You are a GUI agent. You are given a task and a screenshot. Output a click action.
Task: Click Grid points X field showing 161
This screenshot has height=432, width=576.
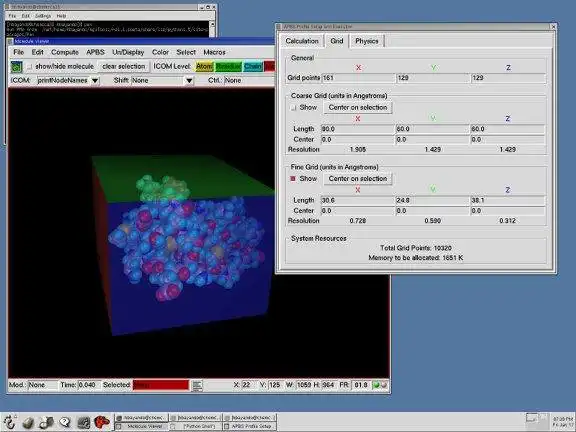[x=358, y=78]
